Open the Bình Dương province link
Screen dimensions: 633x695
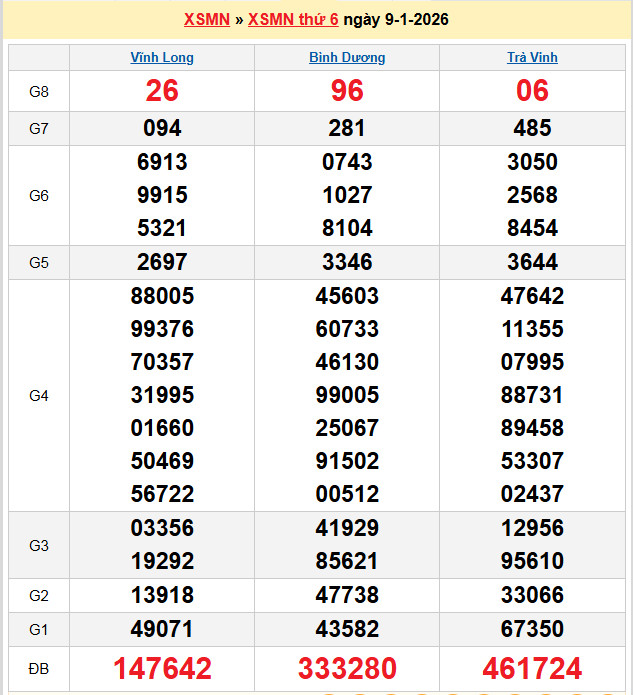click(x=347, y=58)
